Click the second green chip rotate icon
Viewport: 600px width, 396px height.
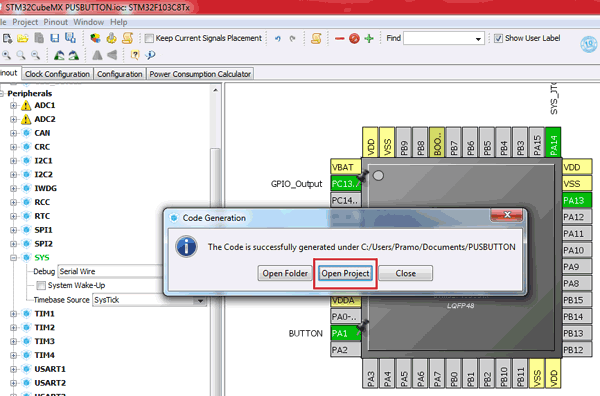(x=73, y=55)
